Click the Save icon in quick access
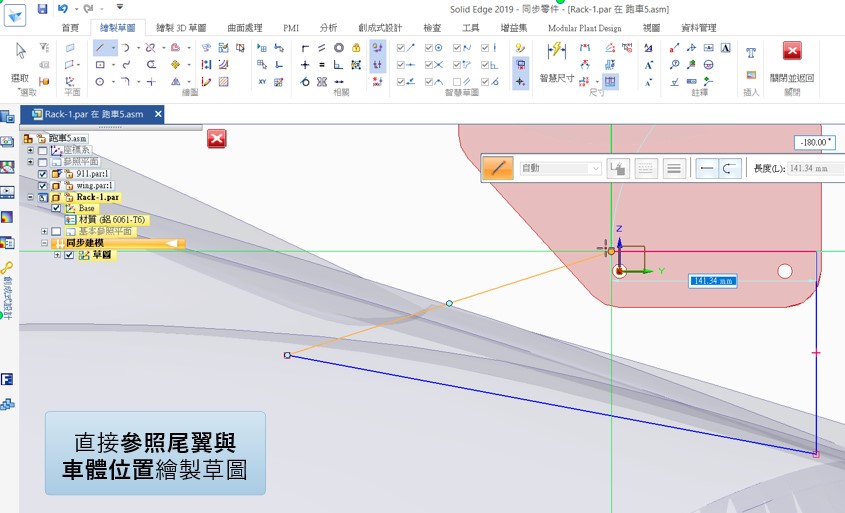This screenshot has width=845, height=513. (x=43, y=9)
